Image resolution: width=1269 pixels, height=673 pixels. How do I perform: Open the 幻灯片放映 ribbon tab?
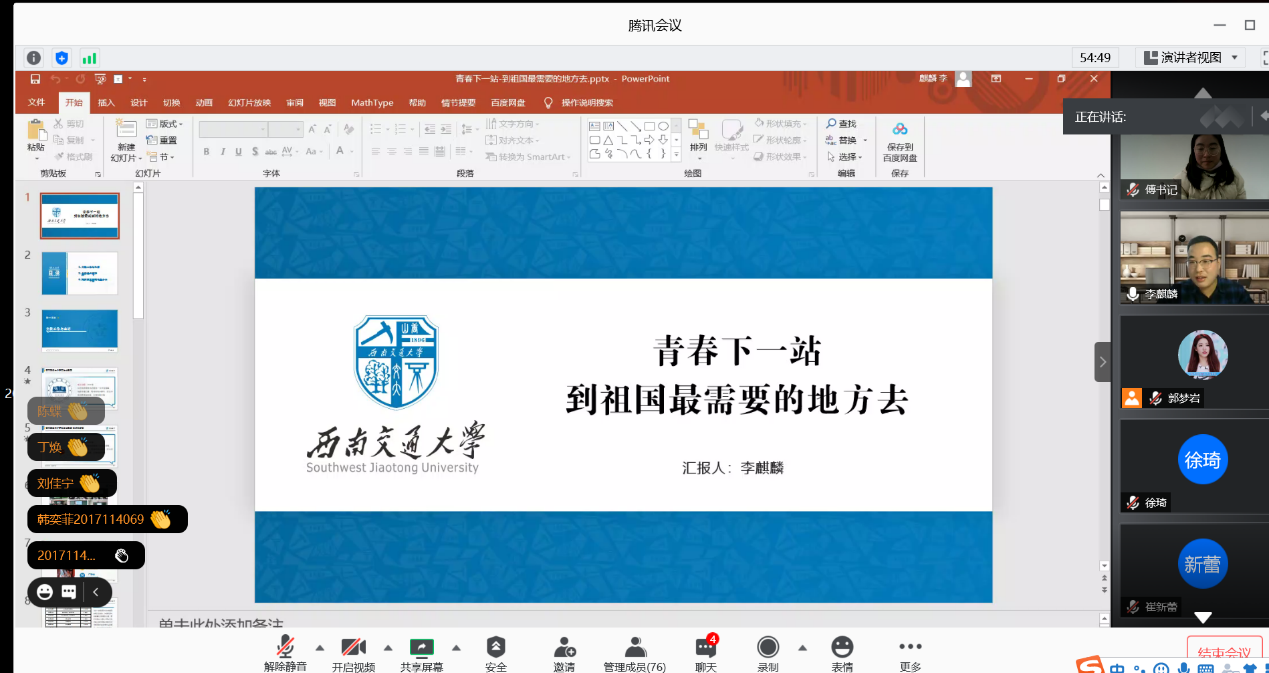pos(249,102)
